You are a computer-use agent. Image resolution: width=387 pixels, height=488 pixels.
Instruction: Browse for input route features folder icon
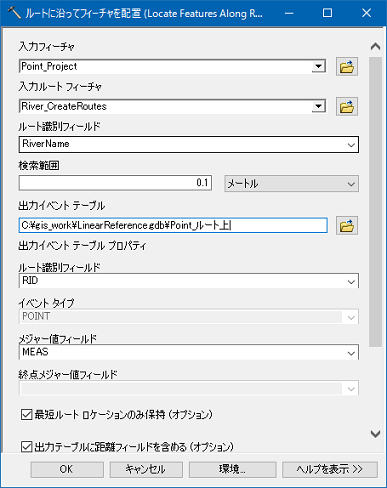(x=347, y=107)
